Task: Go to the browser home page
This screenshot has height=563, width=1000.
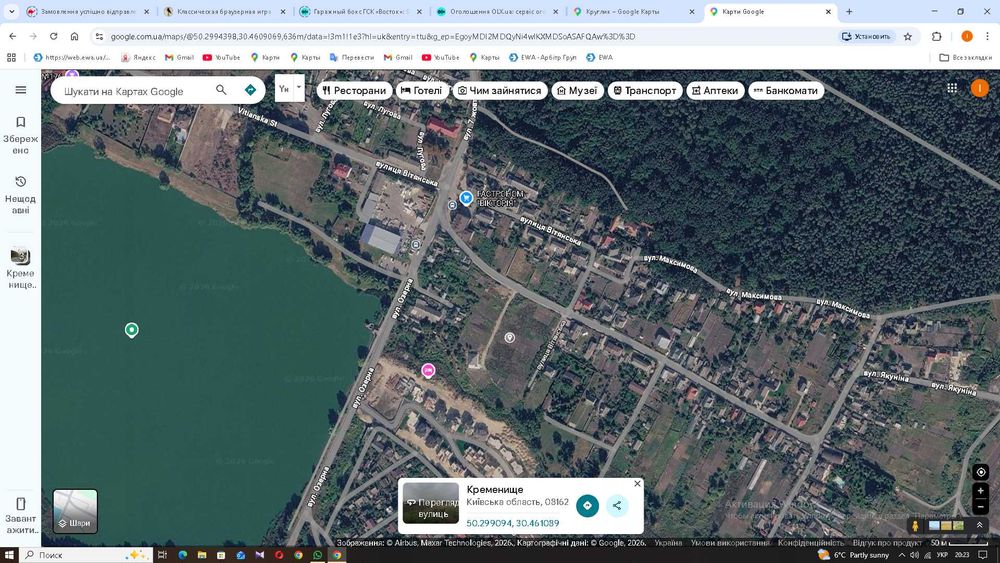Action: pyautogui.click(x=75, y=36)
